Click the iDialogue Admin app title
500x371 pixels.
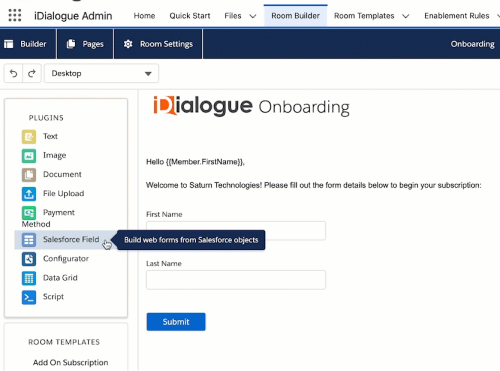click(x=73, y=16)
